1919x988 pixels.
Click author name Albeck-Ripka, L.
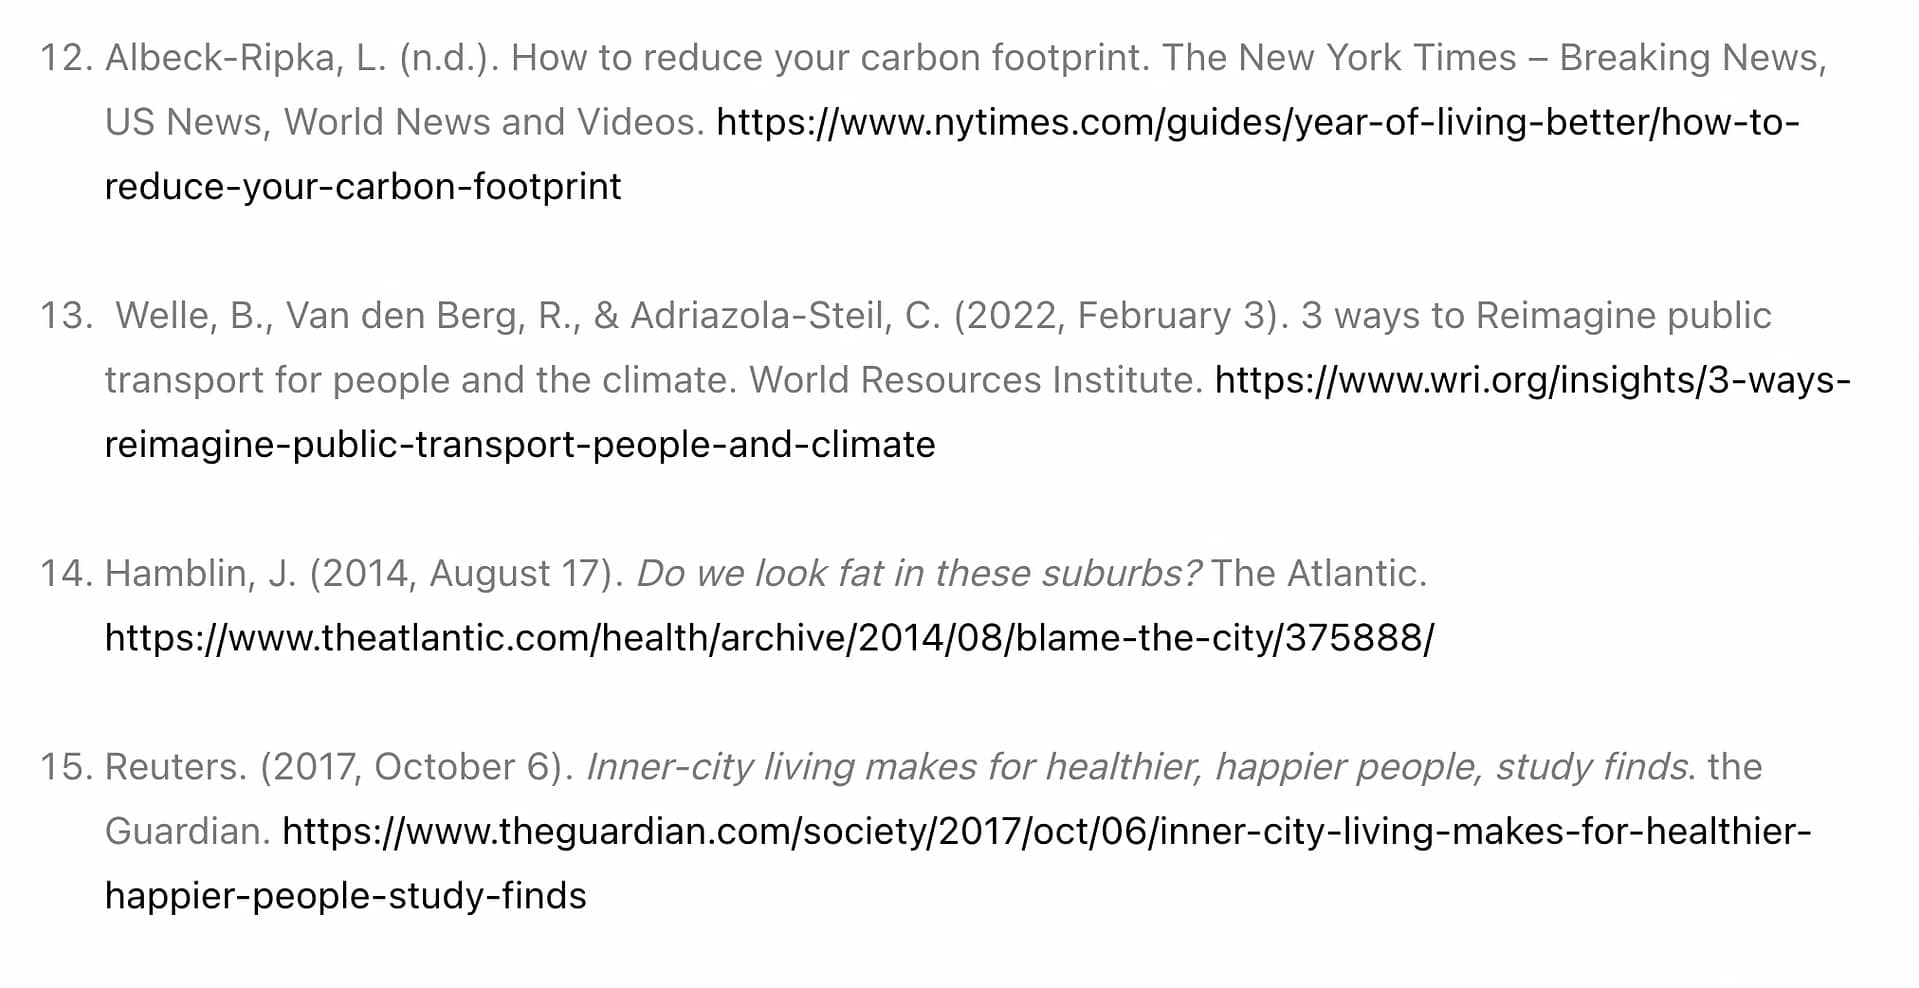(x=245, y=58)
